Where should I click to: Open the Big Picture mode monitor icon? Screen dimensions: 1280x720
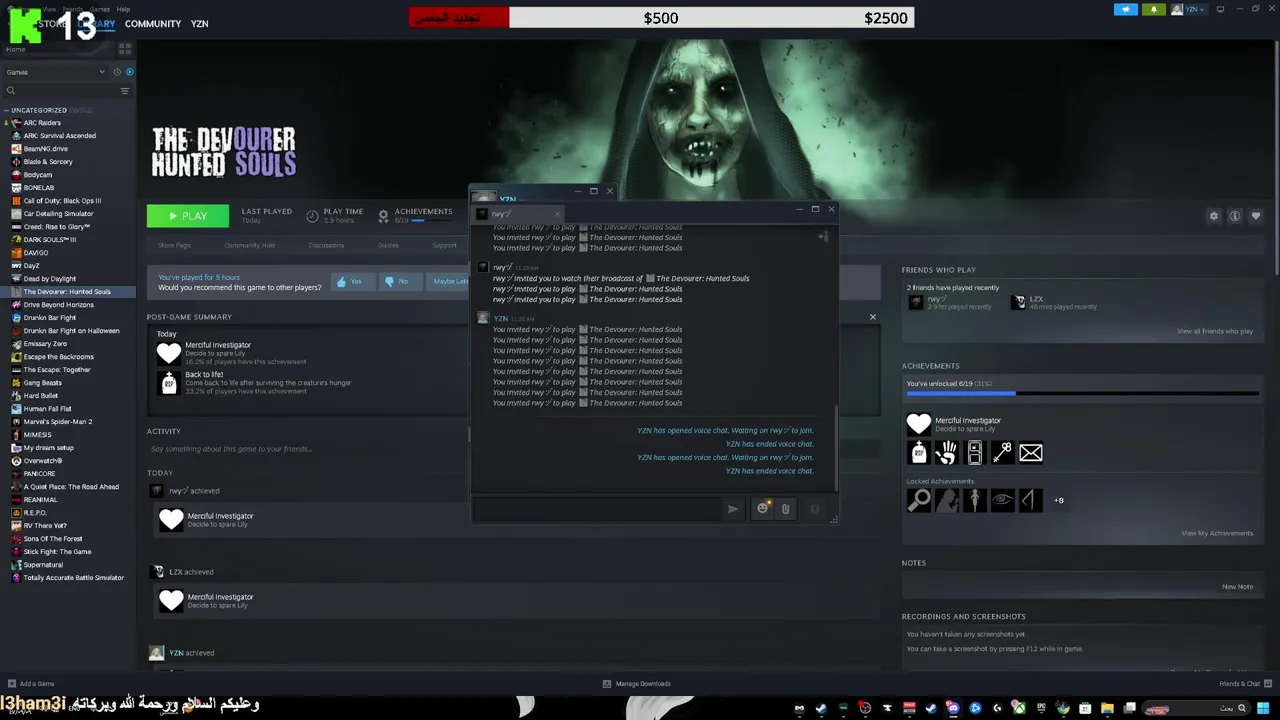point(1220,10)
